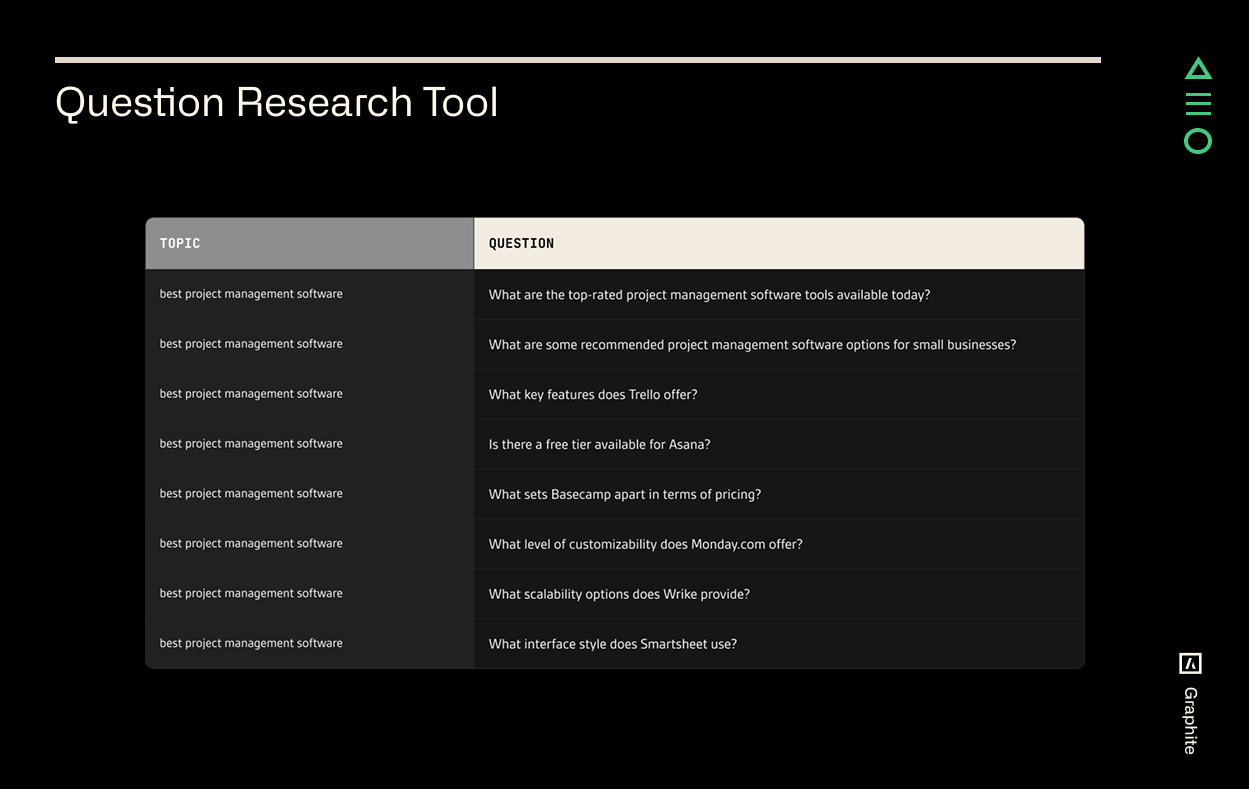The image size is (1249, 789).
Task: Click the Graphite logo icon
Action: [x=1190, y=663]
